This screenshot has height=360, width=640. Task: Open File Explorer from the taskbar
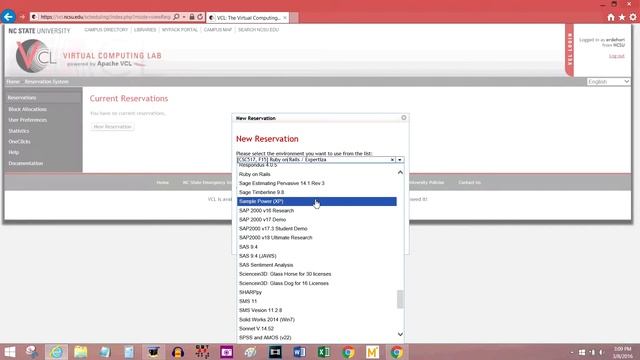[80, 352]
